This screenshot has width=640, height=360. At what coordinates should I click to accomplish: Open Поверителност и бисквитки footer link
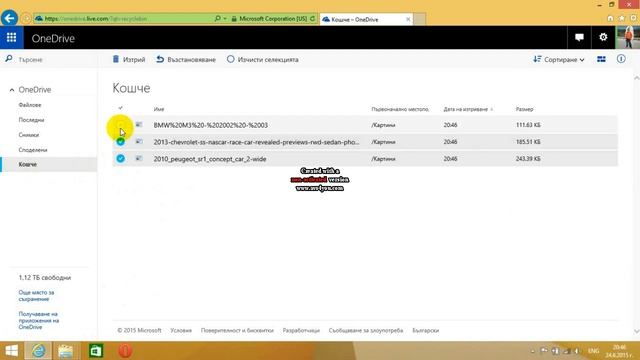[x=237, y=330]
